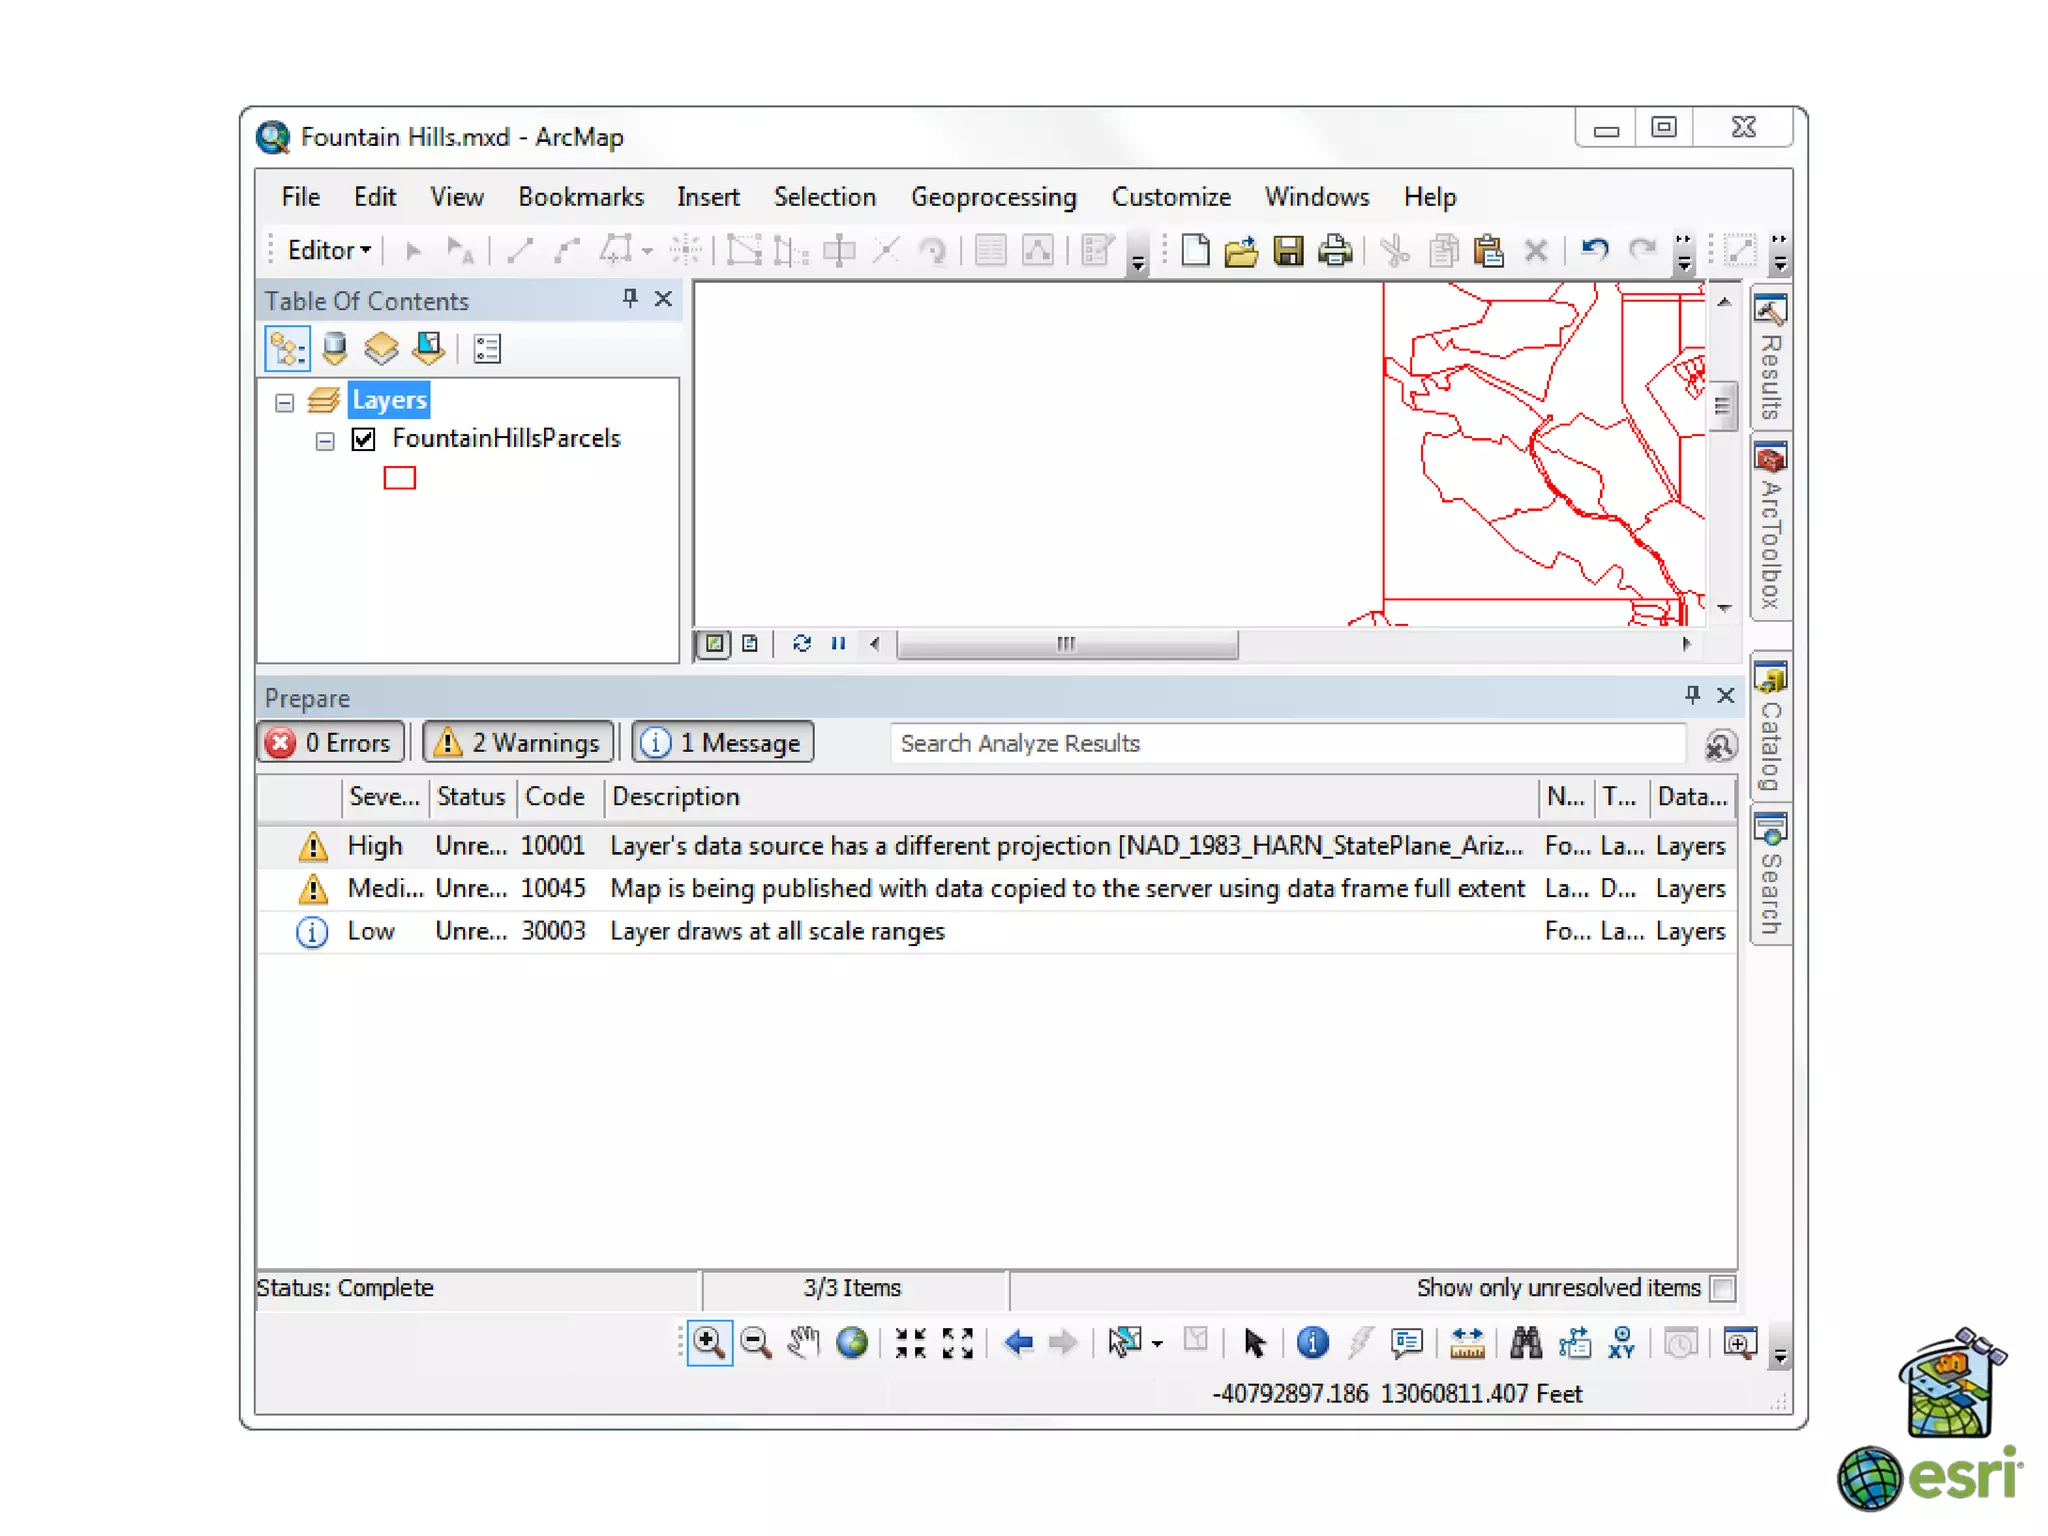Viewport: 2048px width, 1536px height.
Task: Click List By Source icon in contents
Action: tap(334, 349)
